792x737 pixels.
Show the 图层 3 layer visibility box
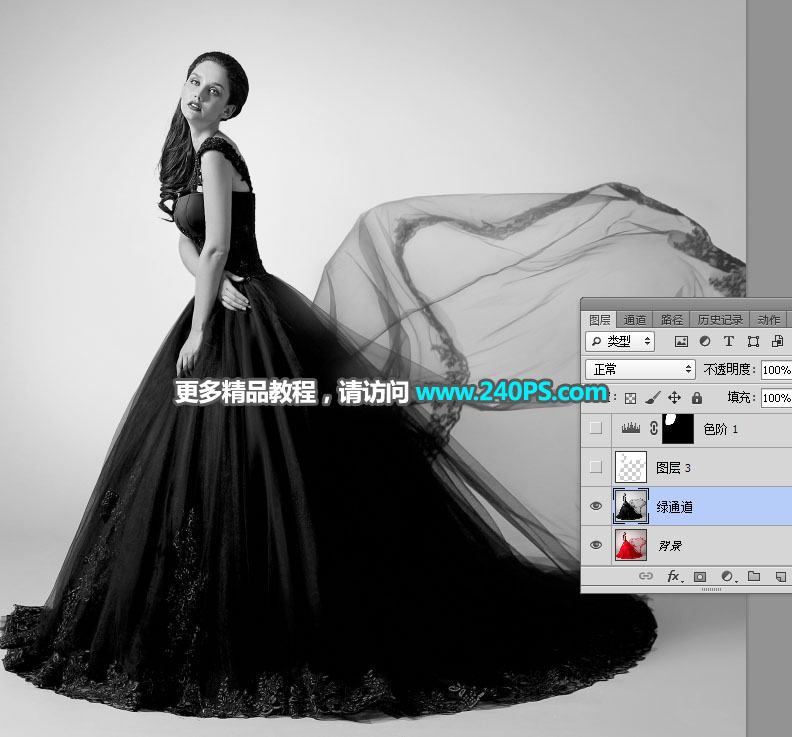point(596,467)
